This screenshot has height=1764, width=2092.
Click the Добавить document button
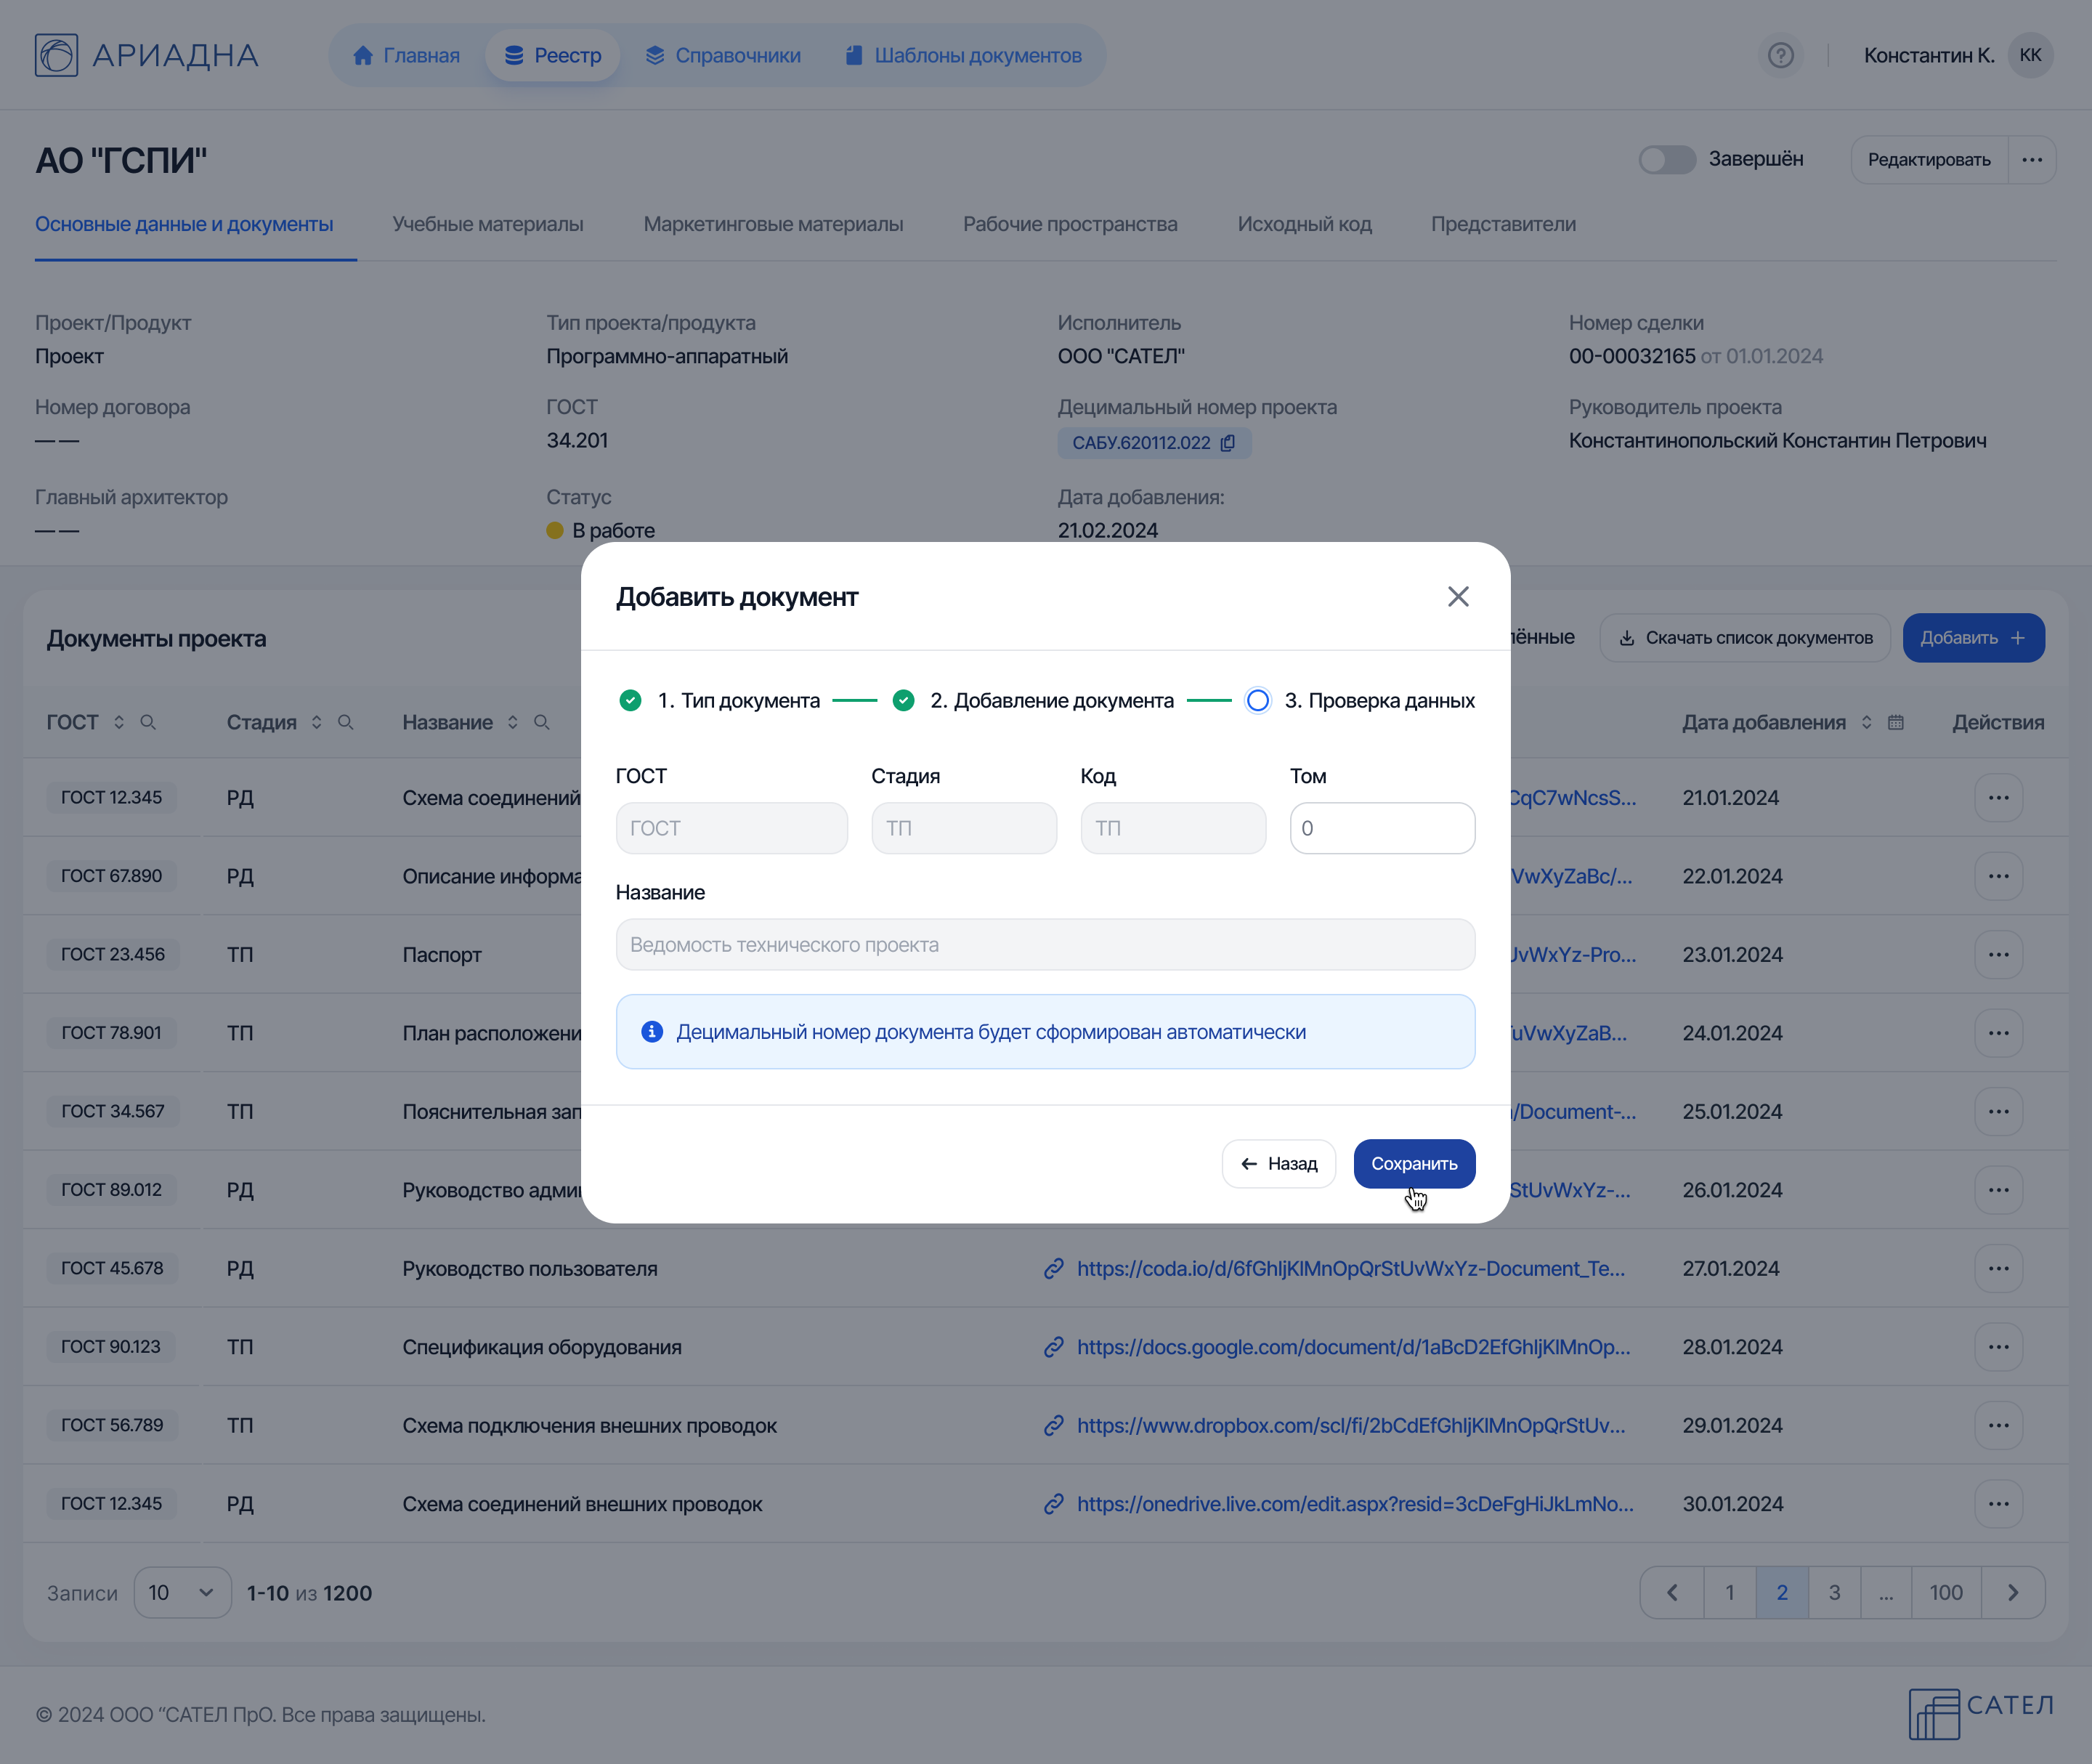point(1973,638)
